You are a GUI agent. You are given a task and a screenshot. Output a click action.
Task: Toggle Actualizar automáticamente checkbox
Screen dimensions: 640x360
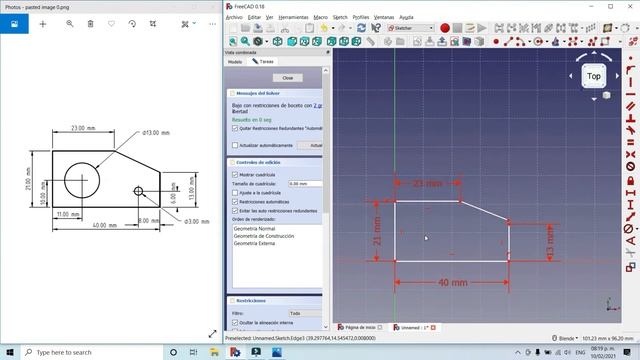[235, 145]
